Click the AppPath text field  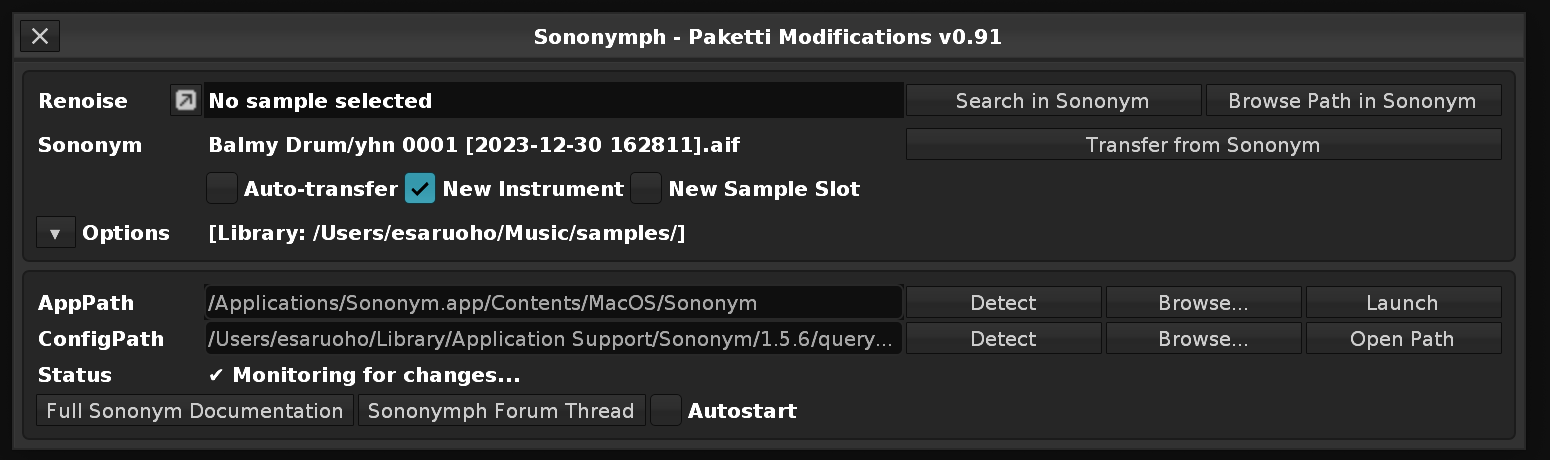pos(553,303)
